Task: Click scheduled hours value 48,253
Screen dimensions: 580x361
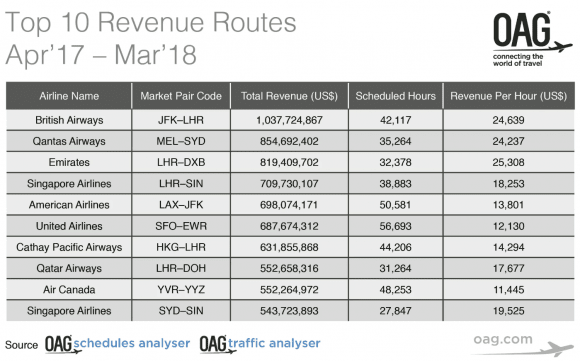Action: pos(395,290)
